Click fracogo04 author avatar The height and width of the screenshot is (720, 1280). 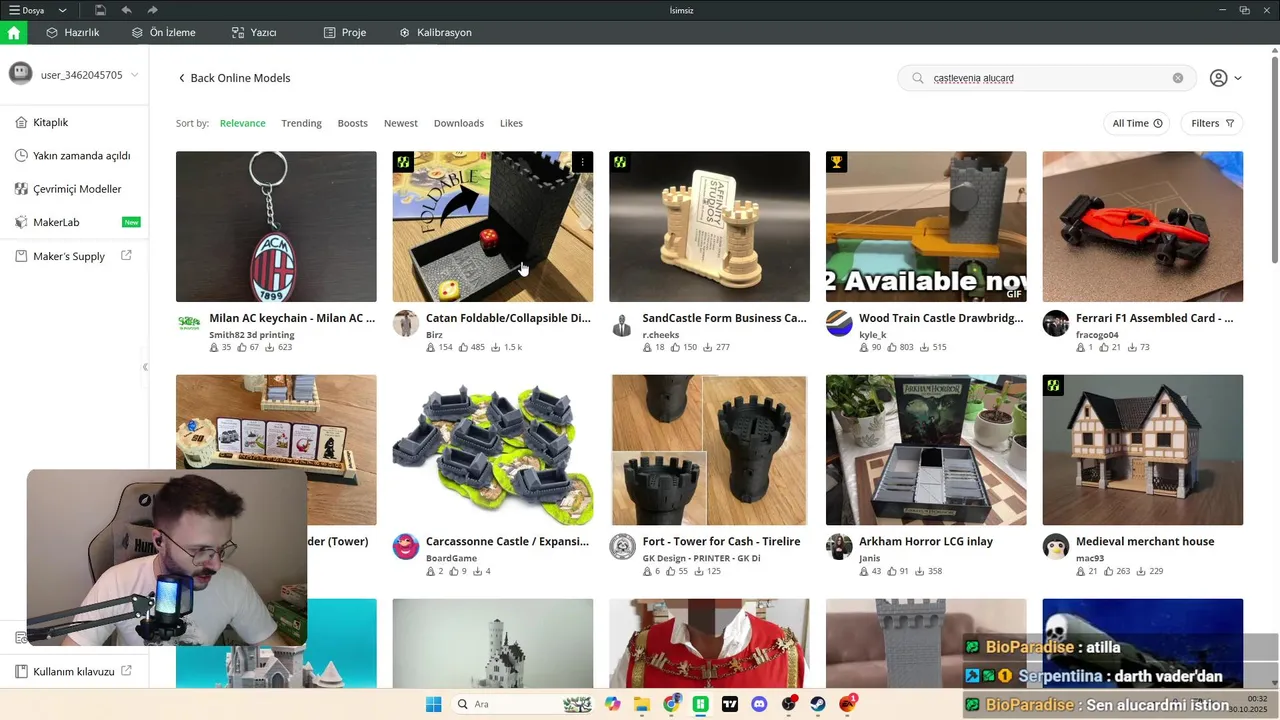tap(1056, 323)
